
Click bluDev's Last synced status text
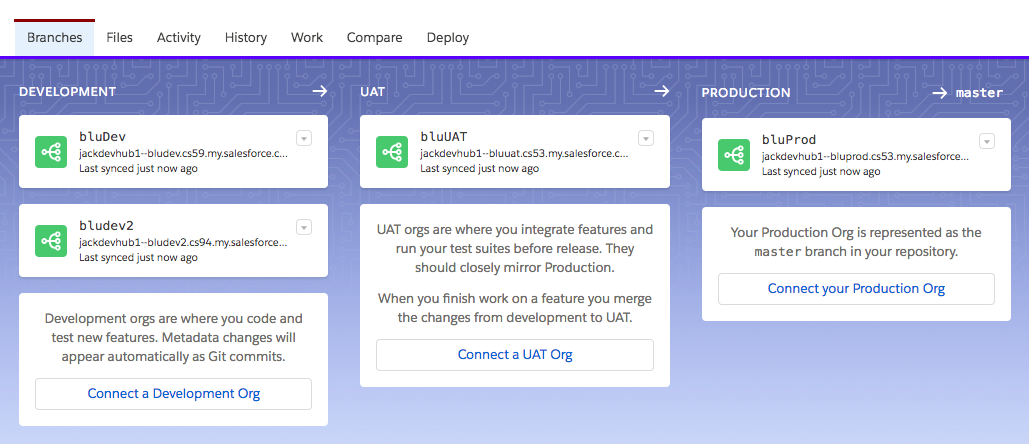click(x=138, y=169)
